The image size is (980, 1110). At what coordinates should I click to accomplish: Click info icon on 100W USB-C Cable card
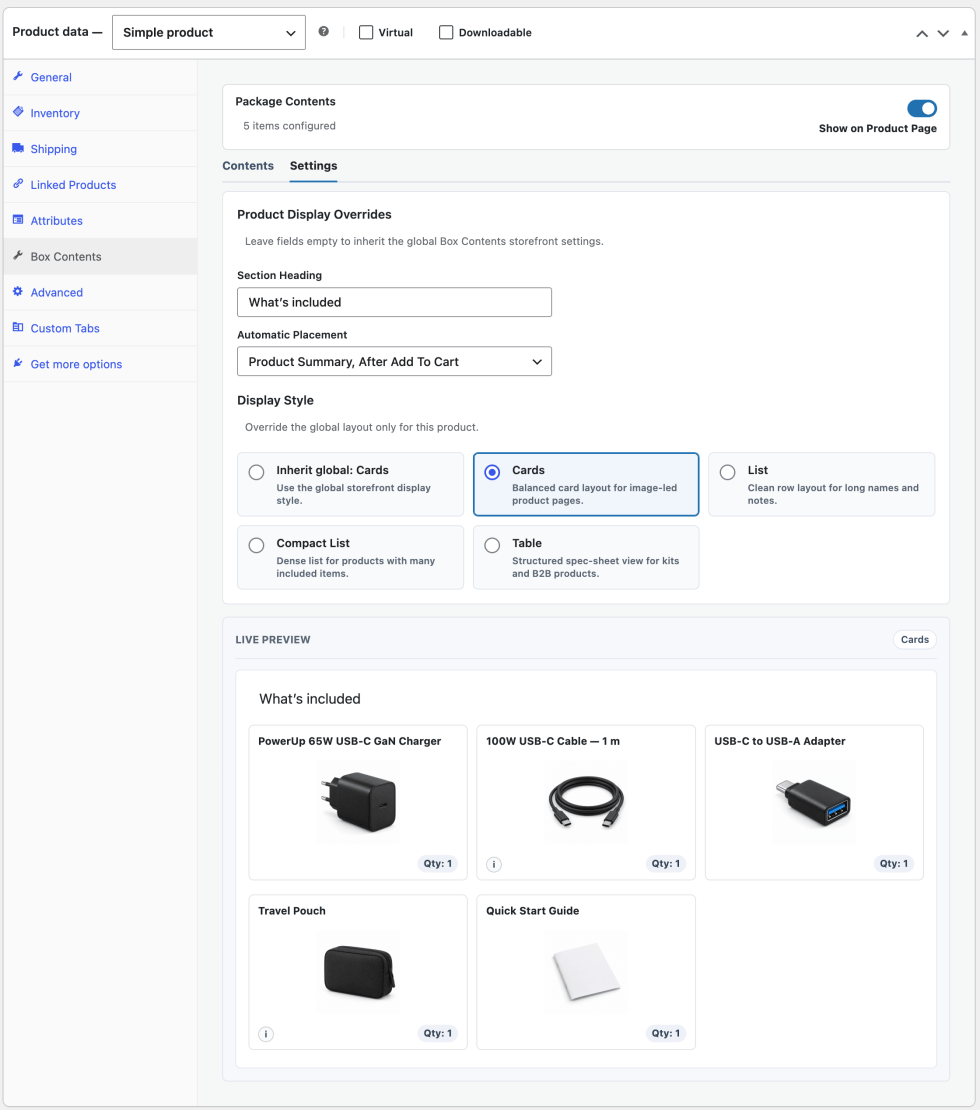pos(494,864)
